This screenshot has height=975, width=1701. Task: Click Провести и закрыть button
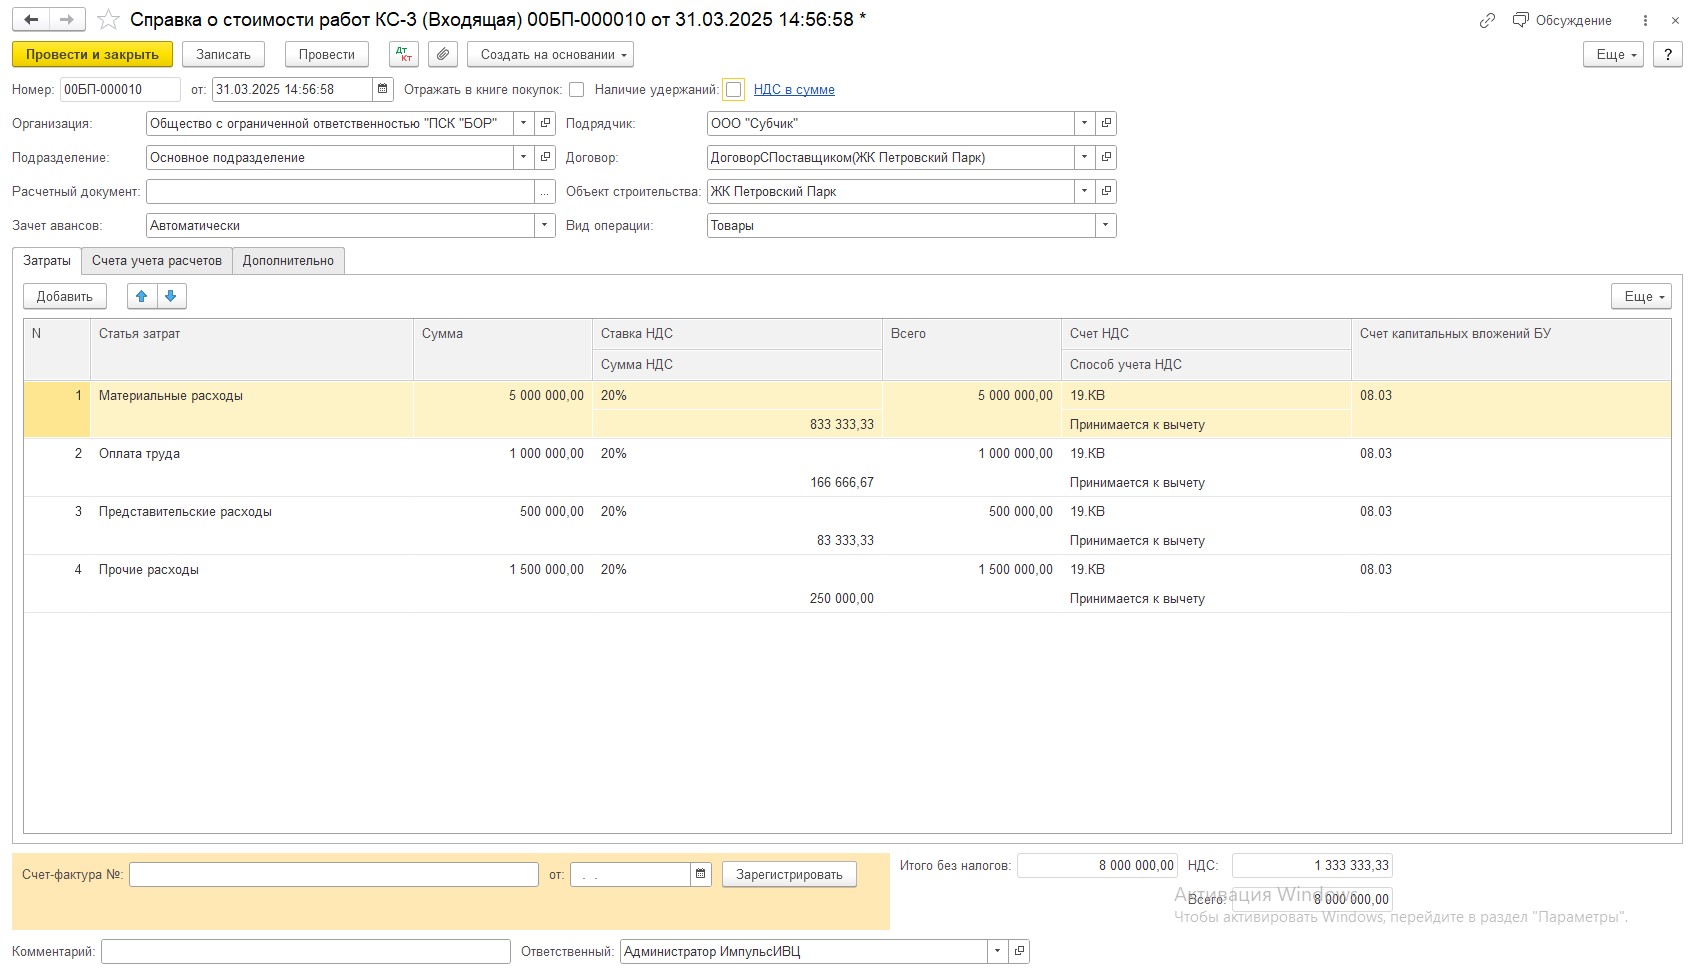[x=92, y=55]
